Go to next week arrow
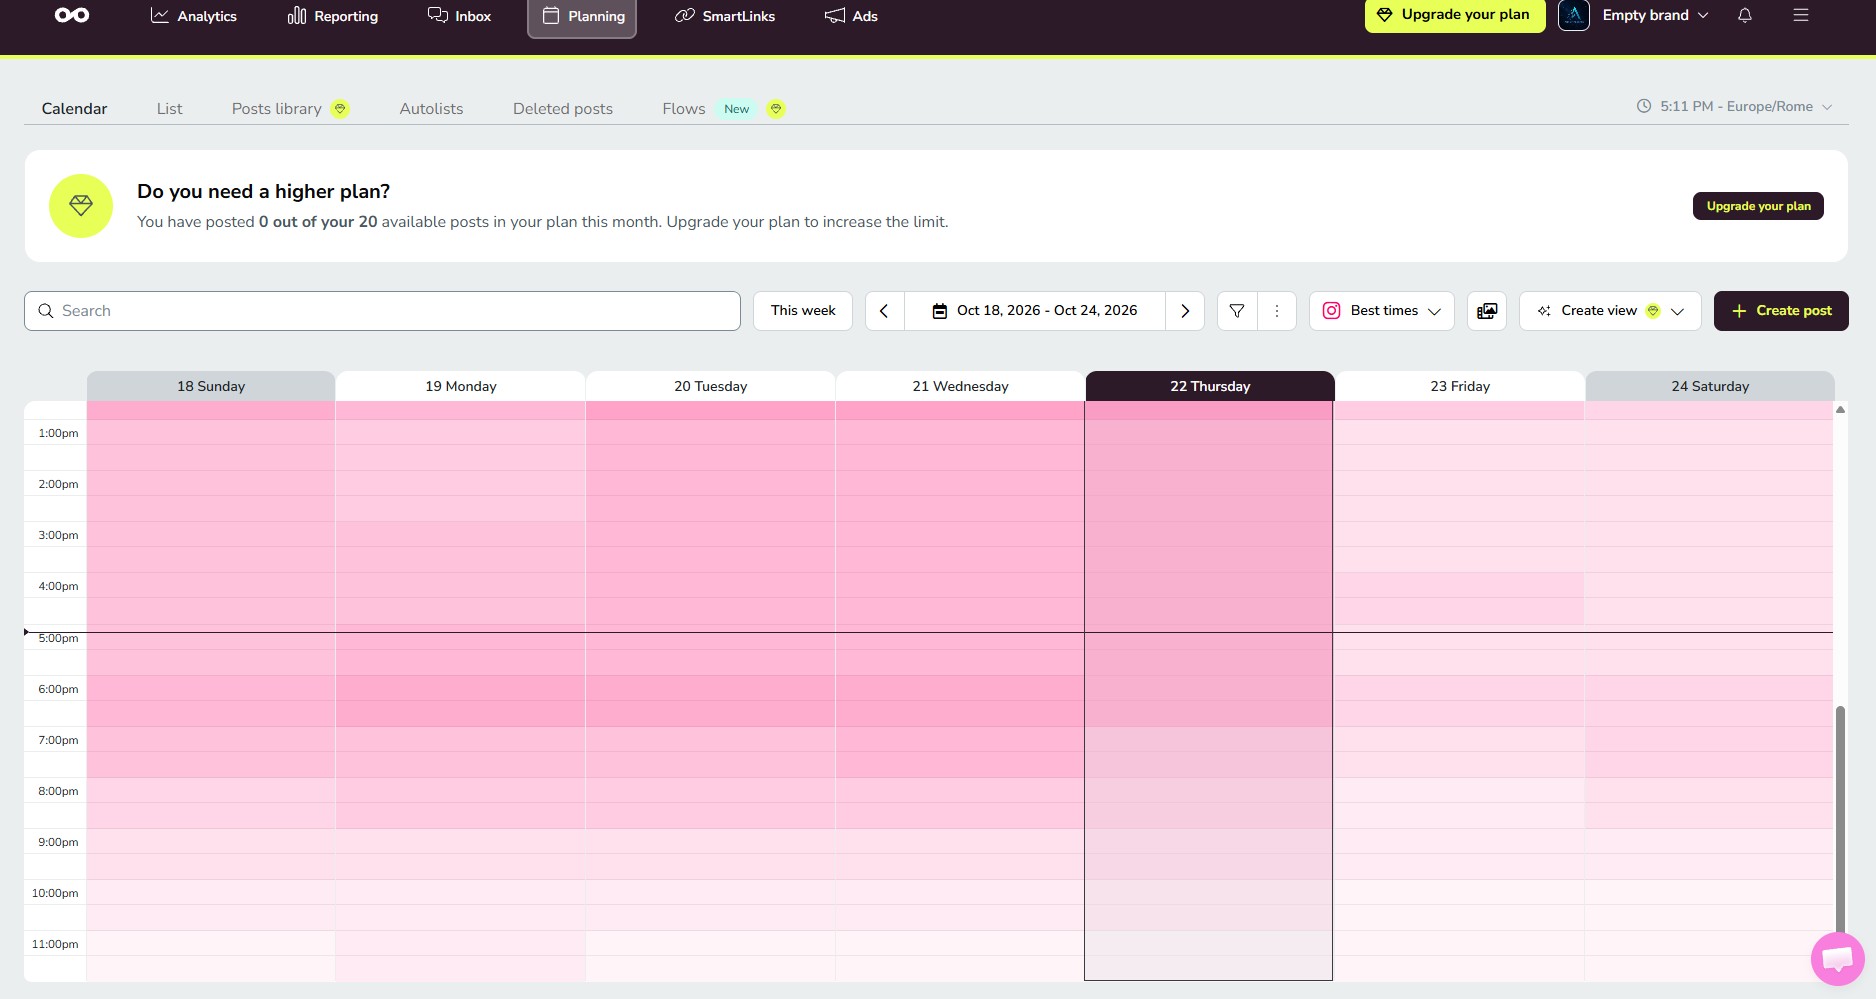1876x999 pixels. pyautogui.click(x=1185, y=311)
